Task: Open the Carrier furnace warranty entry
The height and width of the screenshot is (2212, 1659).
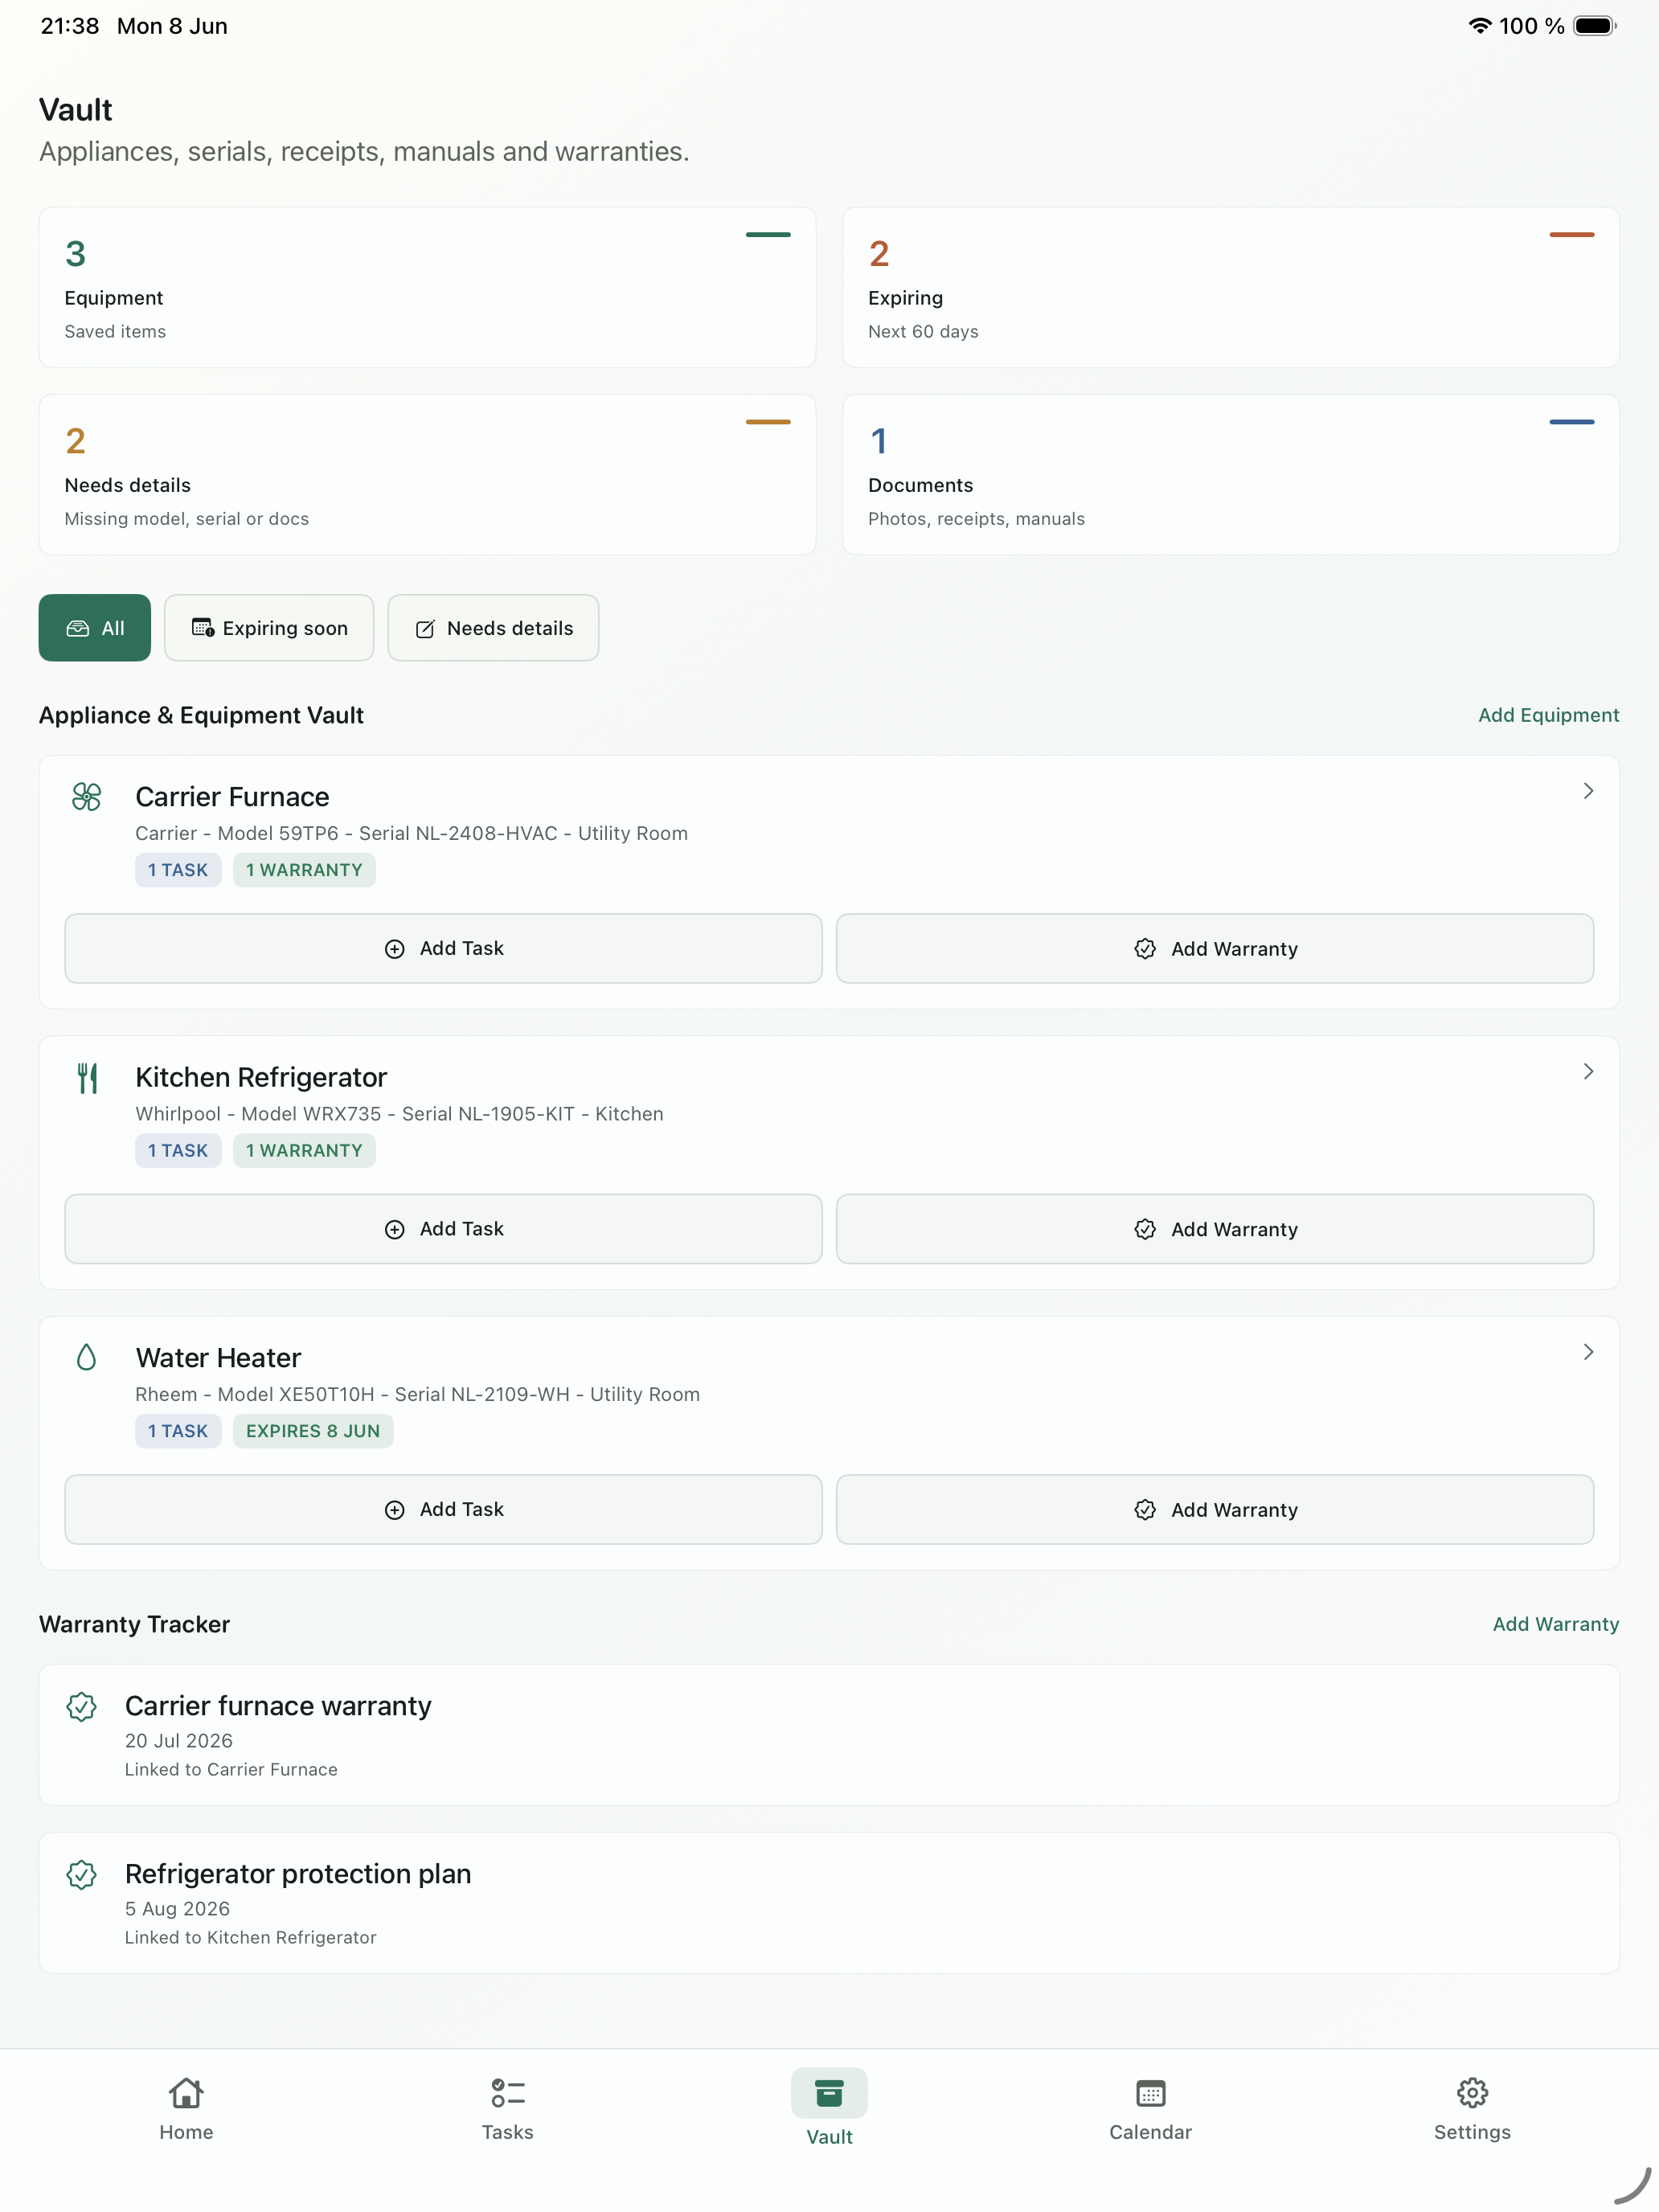Action: [829, 1735]
